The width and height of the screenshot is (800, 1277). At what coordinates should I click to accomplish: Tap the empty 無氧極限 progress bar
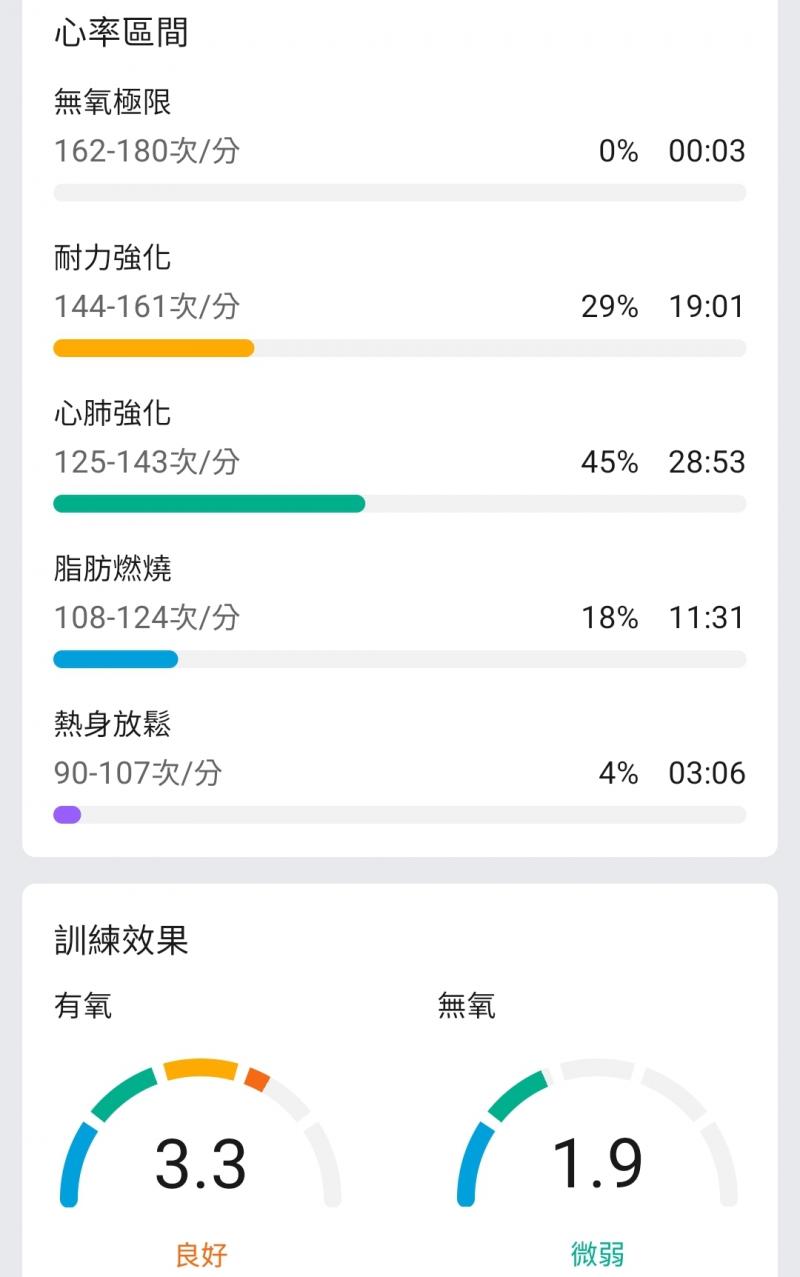(399, 193)
